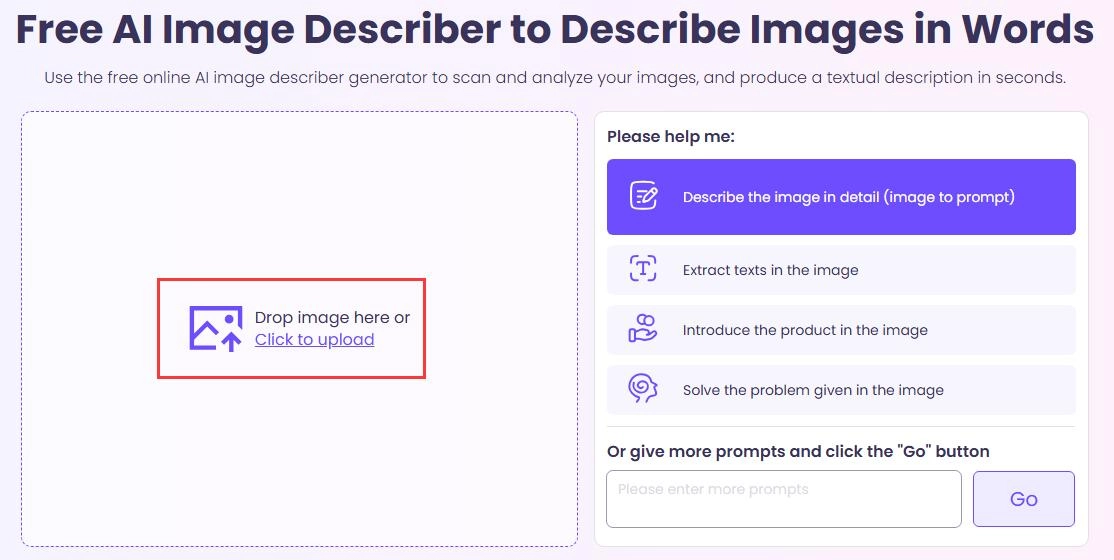1114x560 pixels.
Task: Select 'Describe the image in detail' option
Action: coord(848,197)
